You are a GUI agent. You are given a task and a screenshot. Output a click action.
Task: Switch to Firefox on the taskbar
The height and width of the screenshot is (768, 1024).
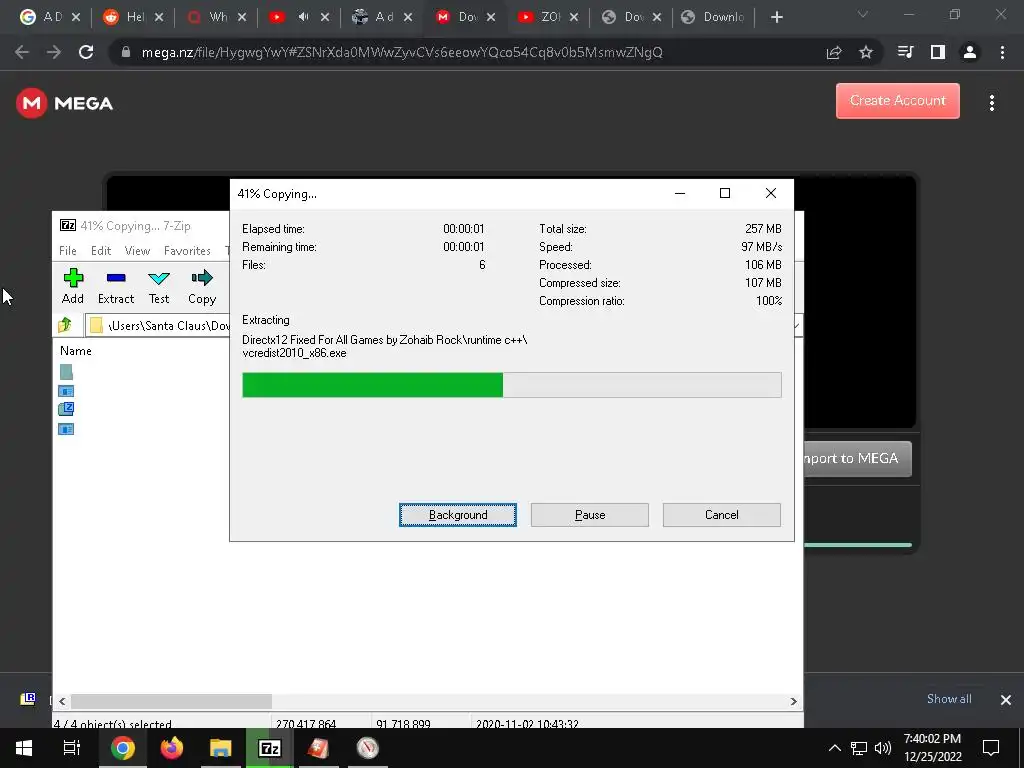click(x=172, y=748)
